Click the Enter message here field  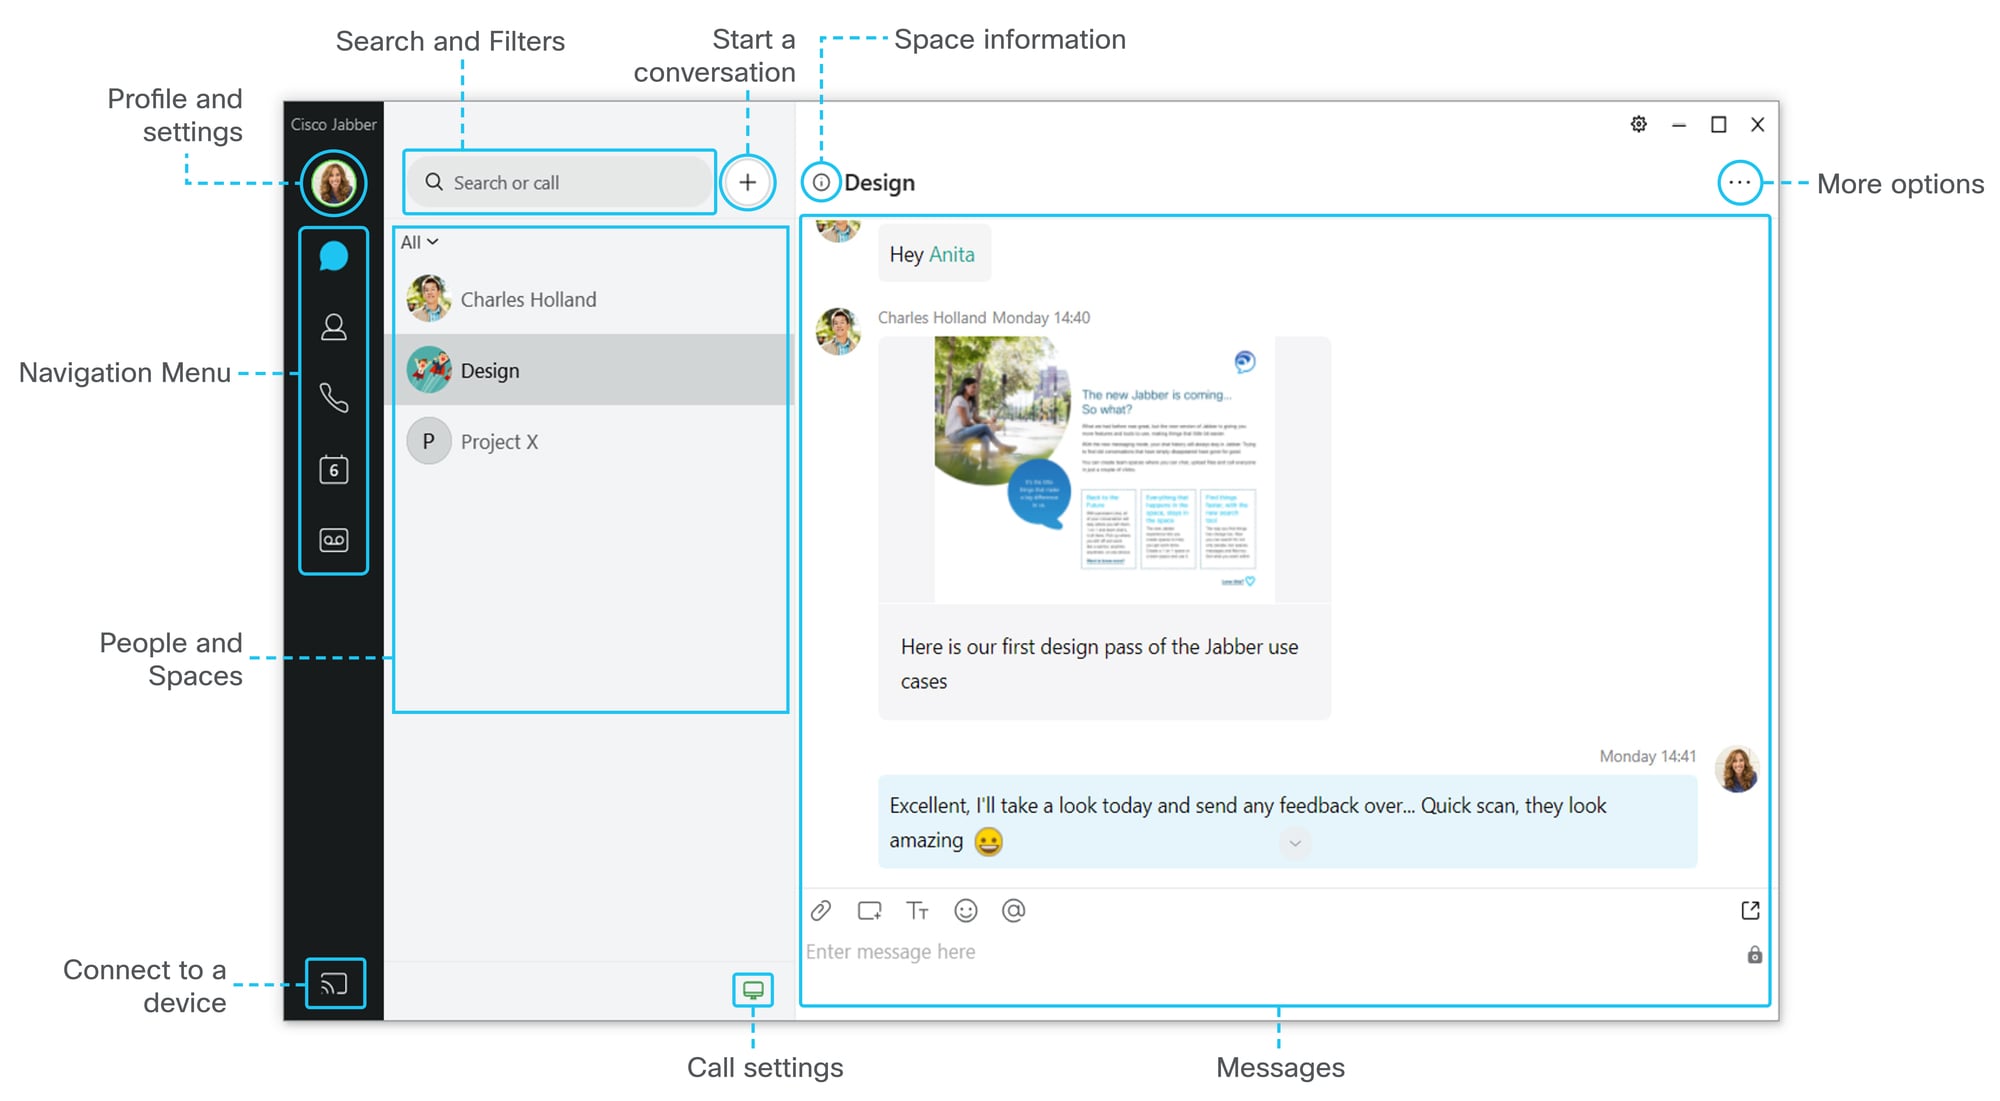coord(1270,952)
